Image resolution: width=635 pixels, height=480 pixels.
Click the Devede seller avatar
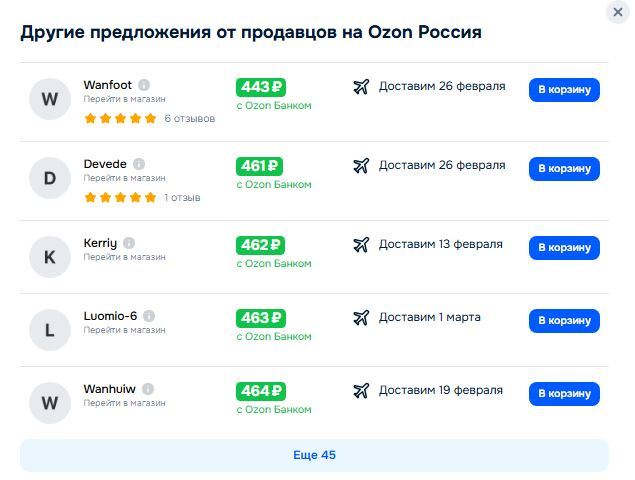[50, 179]
